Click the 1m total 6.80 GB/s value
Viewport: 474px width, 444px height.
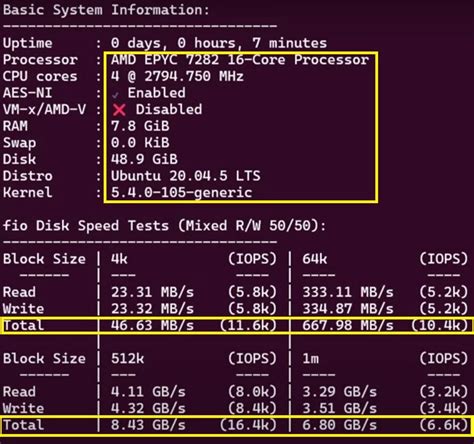(339, 425)
